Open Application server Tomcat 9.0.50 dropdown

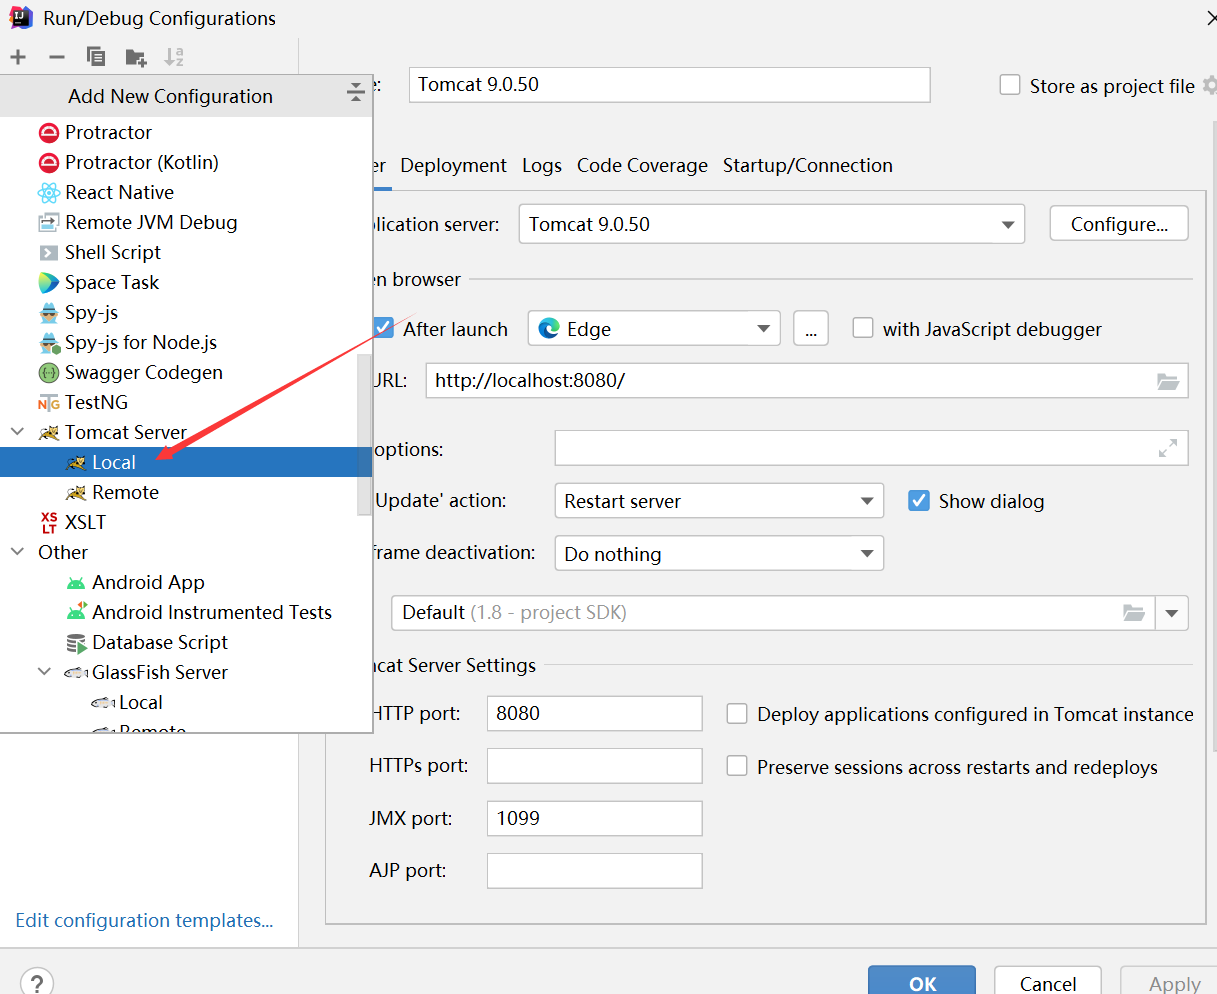pyautogui.click(x=772, y=224)
